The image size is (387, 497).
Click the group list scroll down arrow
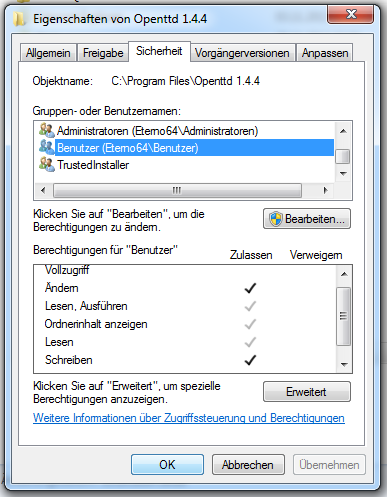click(343, 173)
